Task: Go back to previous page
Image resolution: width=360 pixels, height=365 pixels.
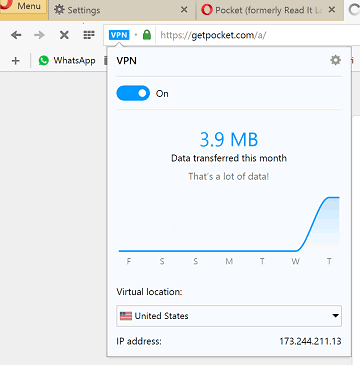Action: 16,35
